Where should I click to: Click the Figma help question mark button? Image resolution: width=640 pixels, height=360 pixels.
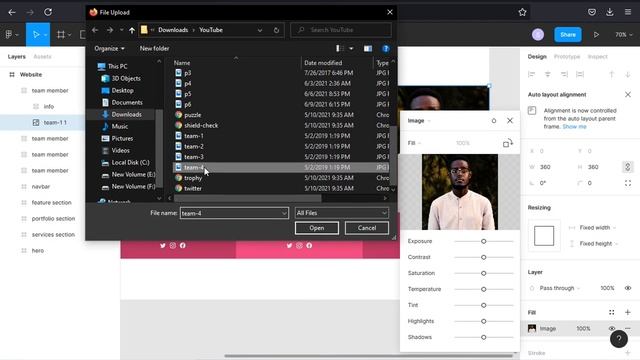[x=619, y=339]
